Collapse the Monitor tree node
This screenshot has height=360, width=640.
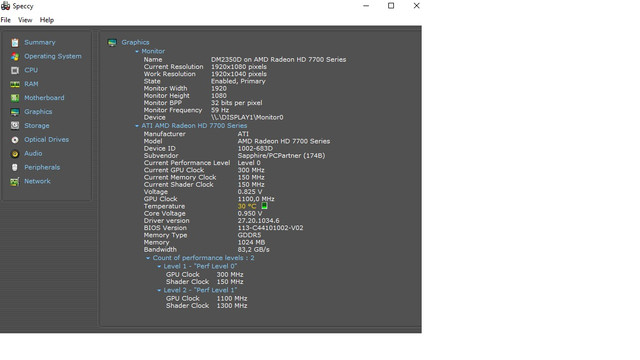click(x=137, y=51)
